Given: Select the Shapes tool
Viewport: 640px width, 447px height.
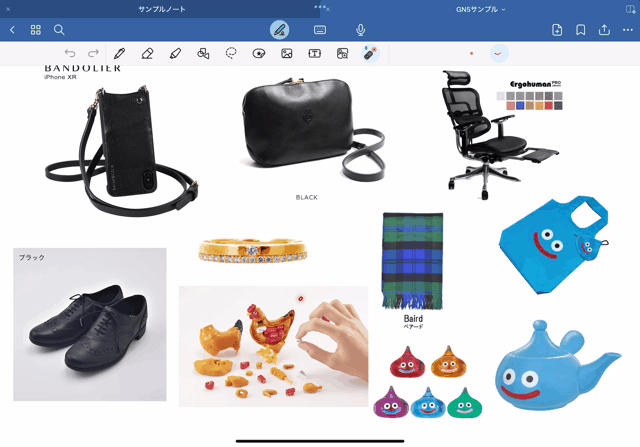Looking at the screenshot, I should tap(203, 53).
